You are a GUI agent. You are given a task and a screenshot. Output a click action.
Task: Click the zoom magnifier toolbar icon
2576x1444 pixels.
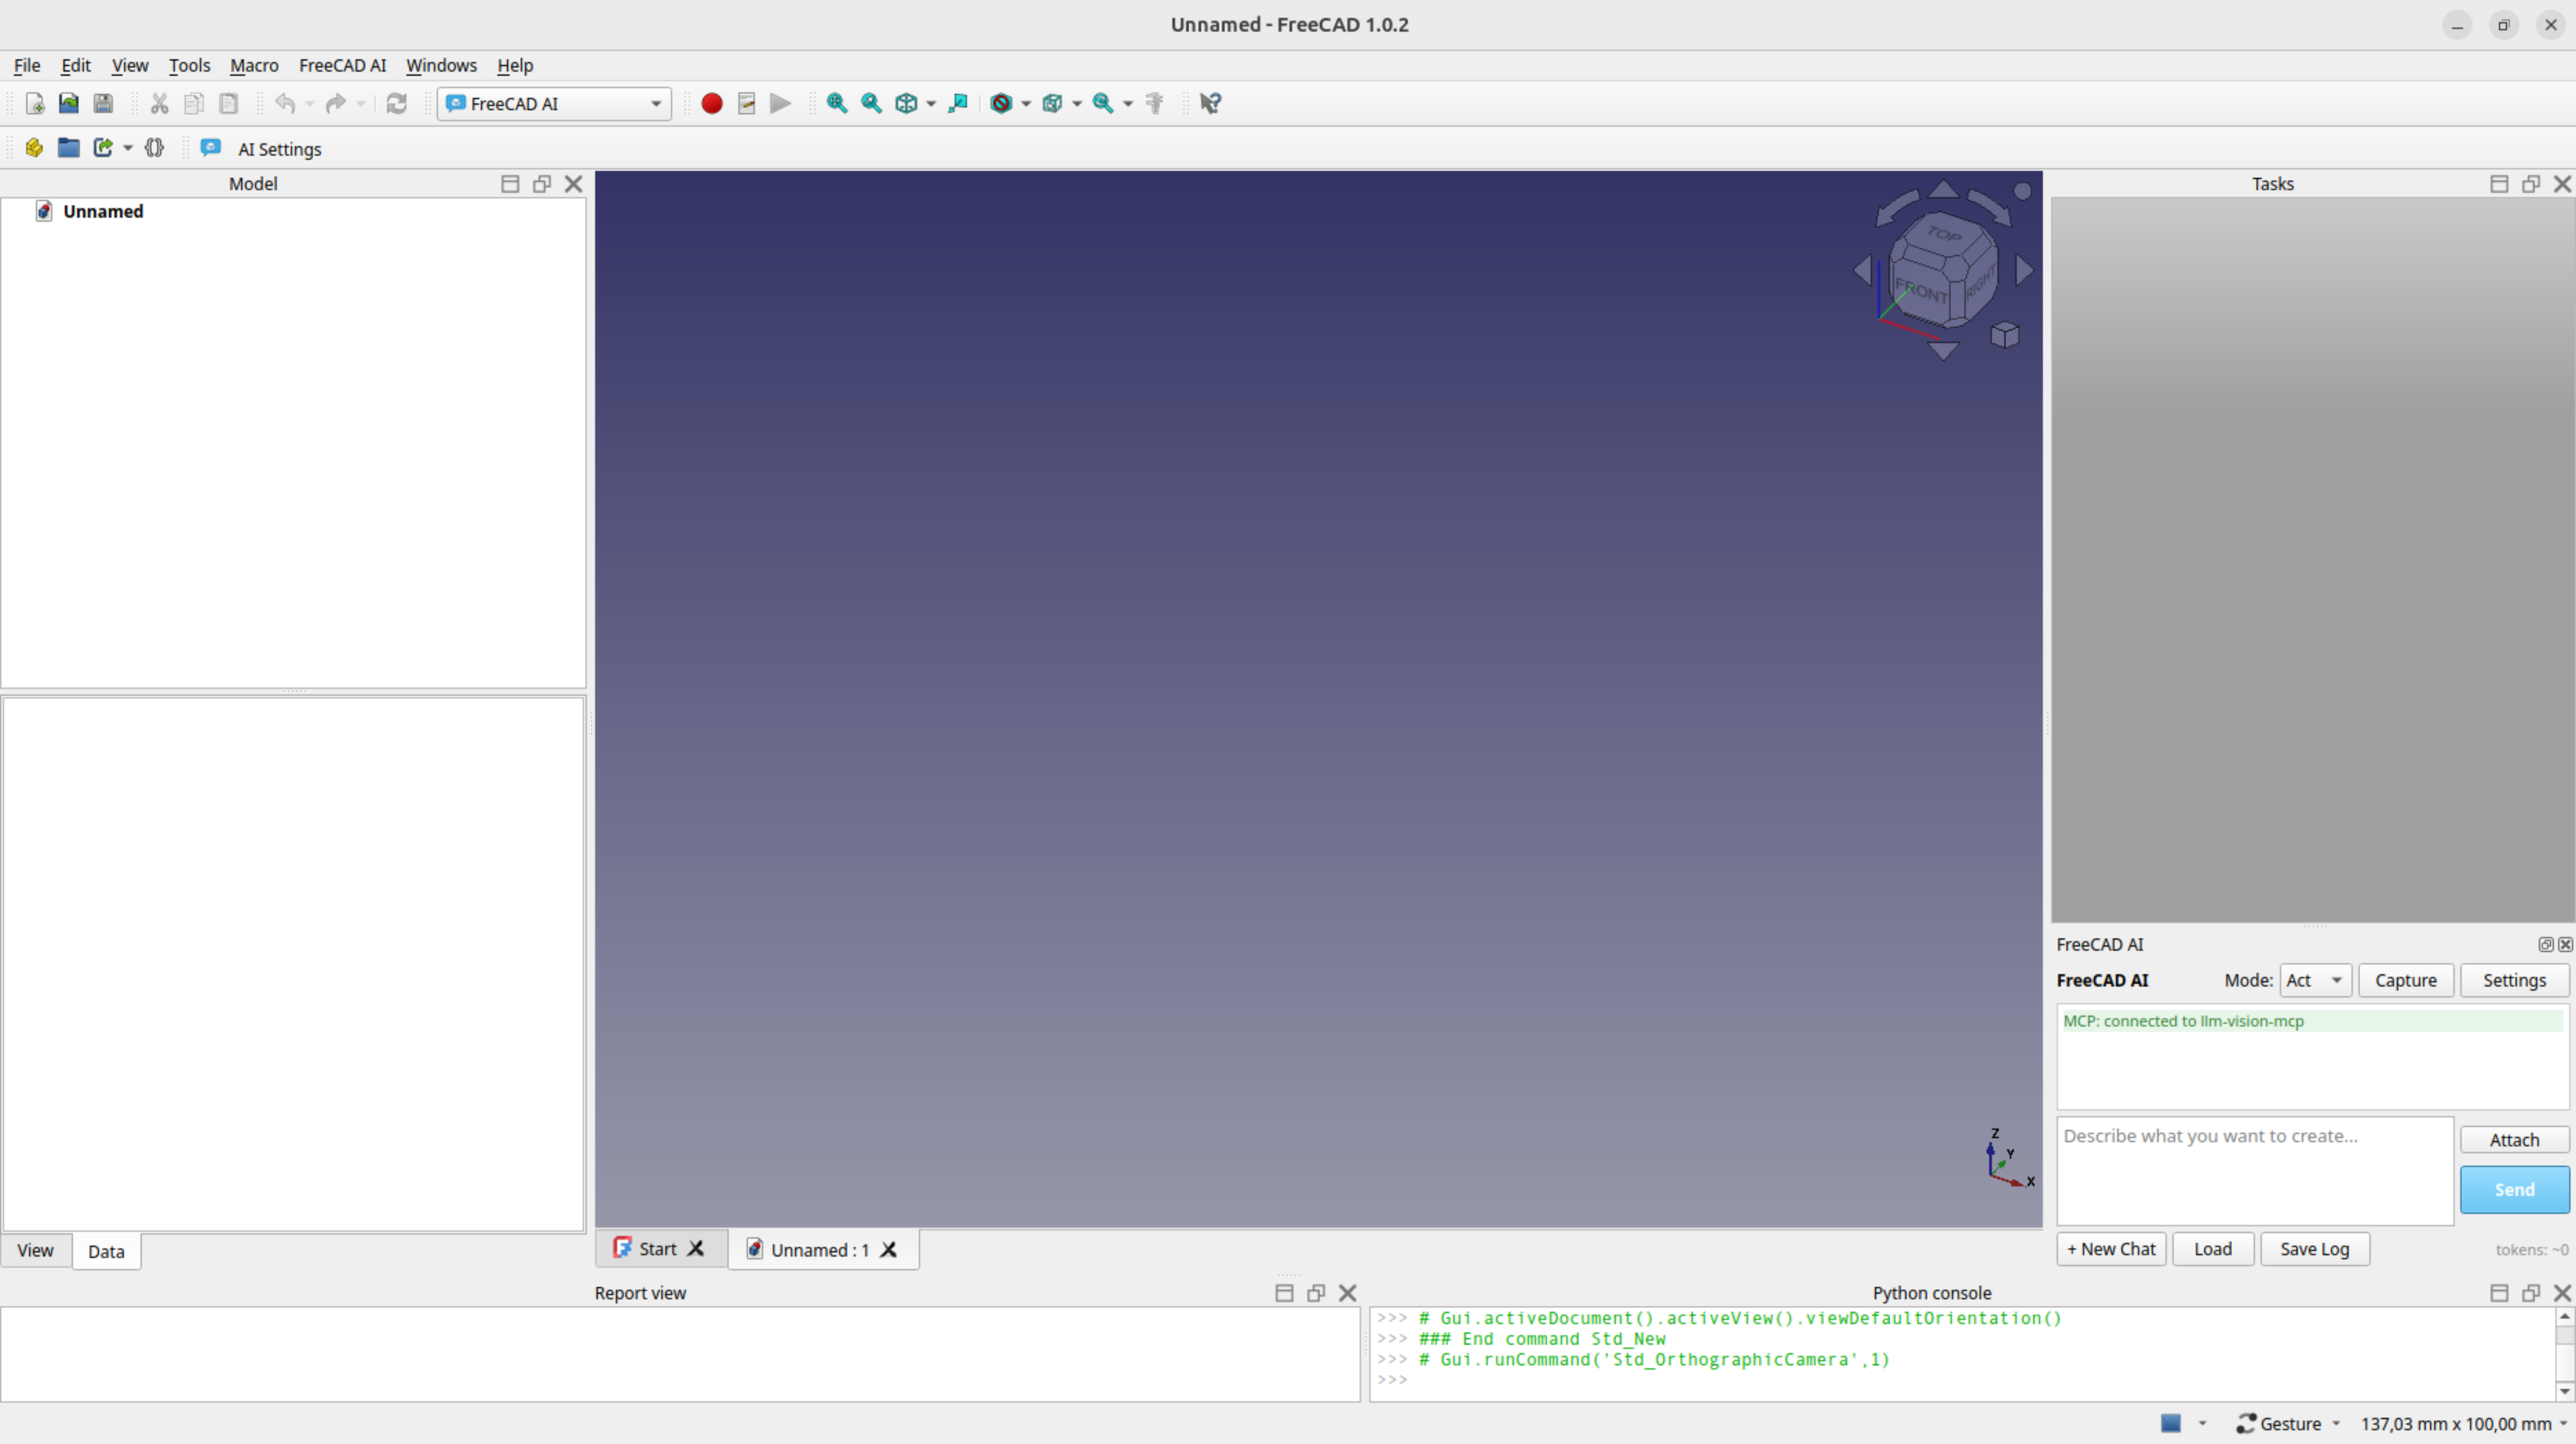pos(1103,103)
